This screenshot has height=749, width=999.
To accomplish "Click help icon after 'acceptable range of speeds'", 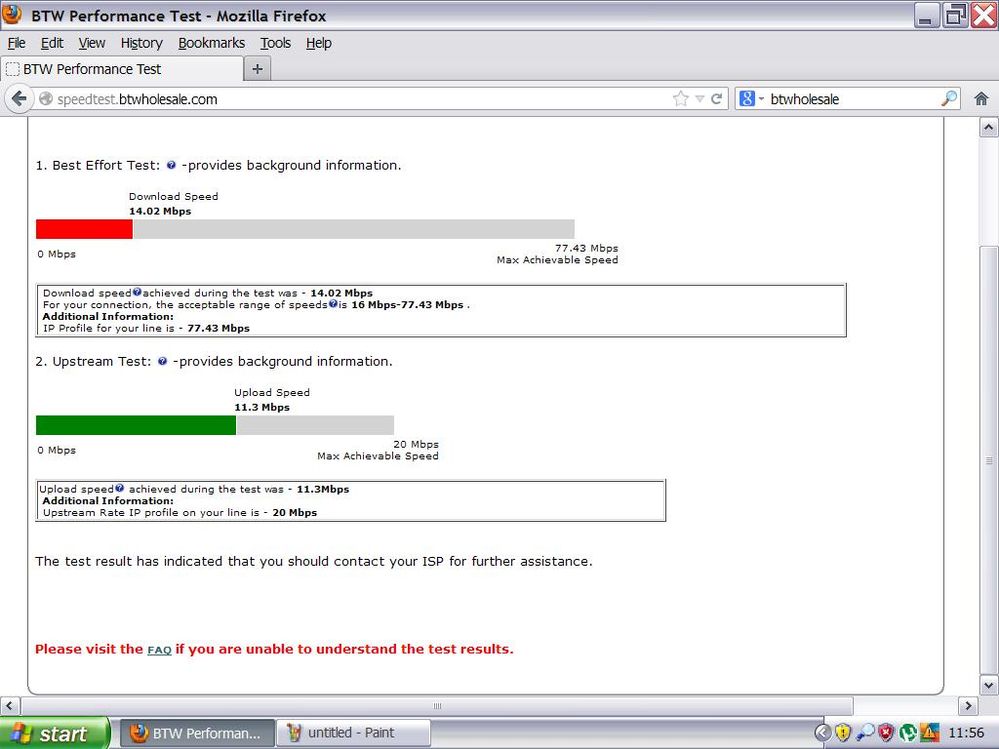I will (333, 304).
